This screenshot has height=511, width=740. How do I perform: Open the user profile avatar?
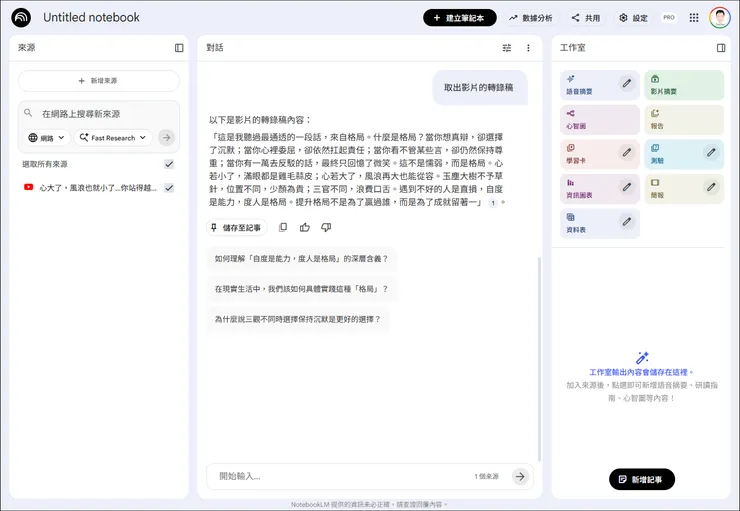[x=719, y=18]
